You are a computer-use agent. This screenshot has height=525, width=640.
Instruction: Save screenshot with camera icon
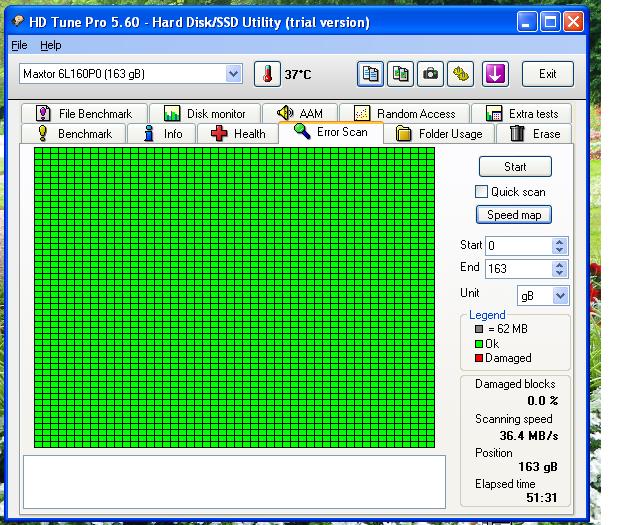click(x=430, y=74)
